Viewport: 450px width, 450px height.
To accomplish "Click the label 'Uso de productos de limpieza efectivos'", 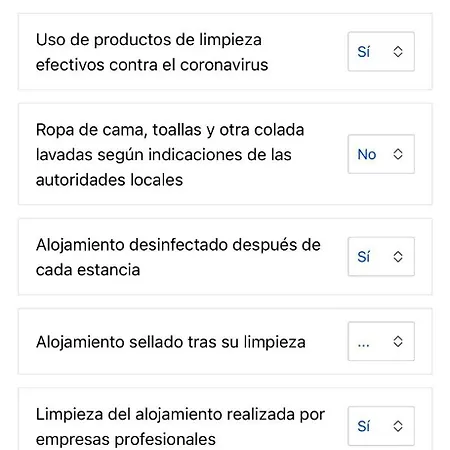I will pyautogui.click(x=152, y=52).
